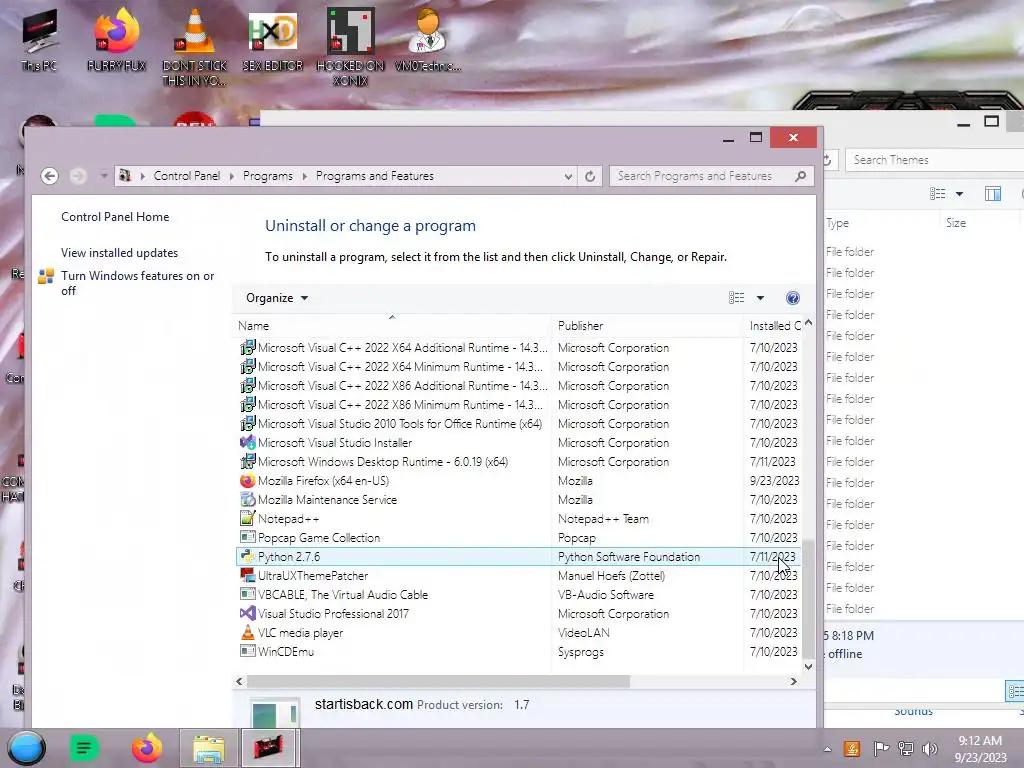Click the vertical scrollbar thumb in program list

[x=808, y=599]
